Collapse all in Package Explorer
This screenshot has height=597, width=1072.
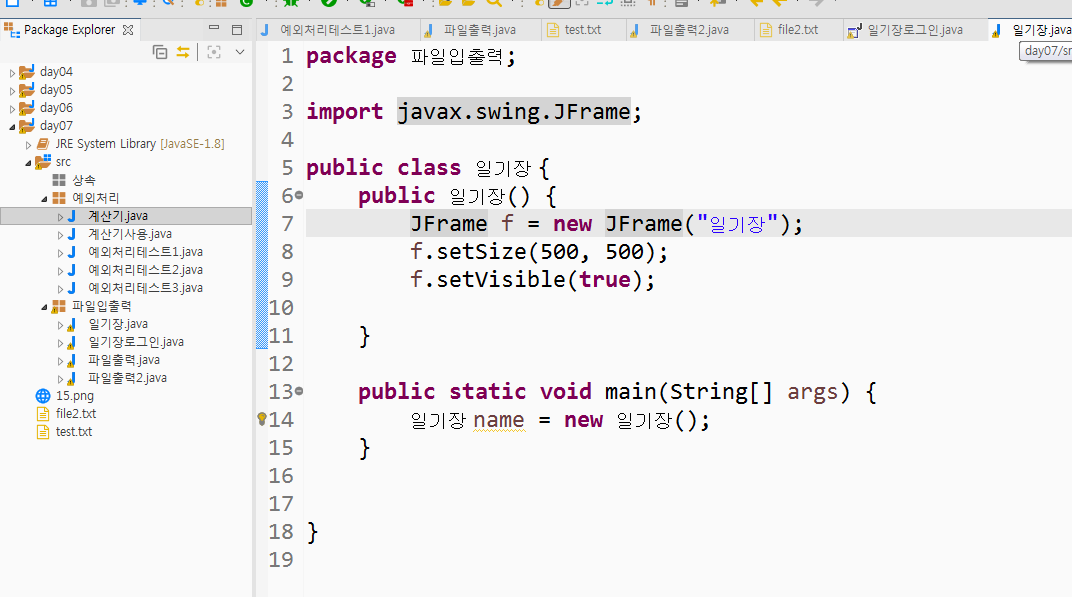click(160, 52)
